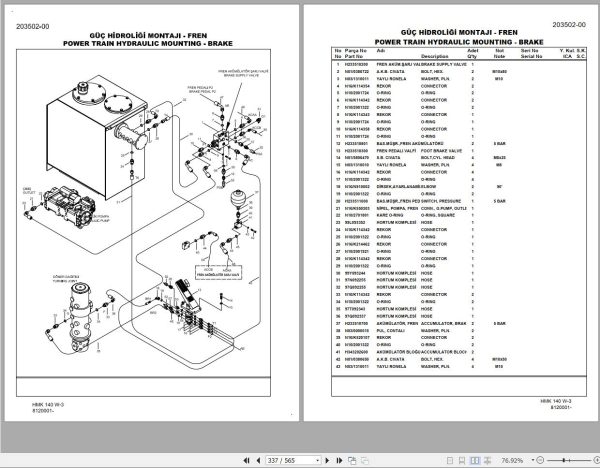This screenshot has height=468, width=600.
Task: Click the previous view icon
Action: (x=352, y=460)
